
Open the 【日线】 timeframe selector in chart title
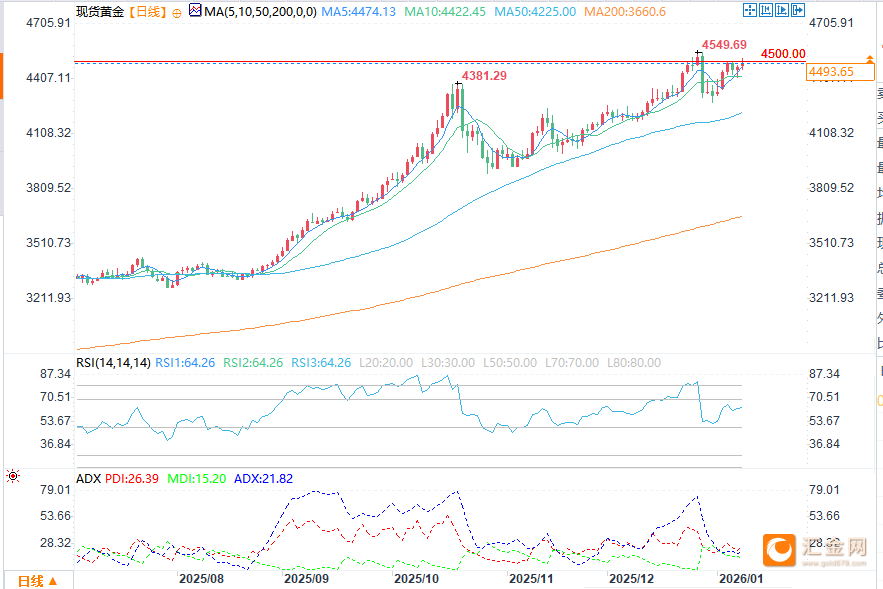point(147,12)
